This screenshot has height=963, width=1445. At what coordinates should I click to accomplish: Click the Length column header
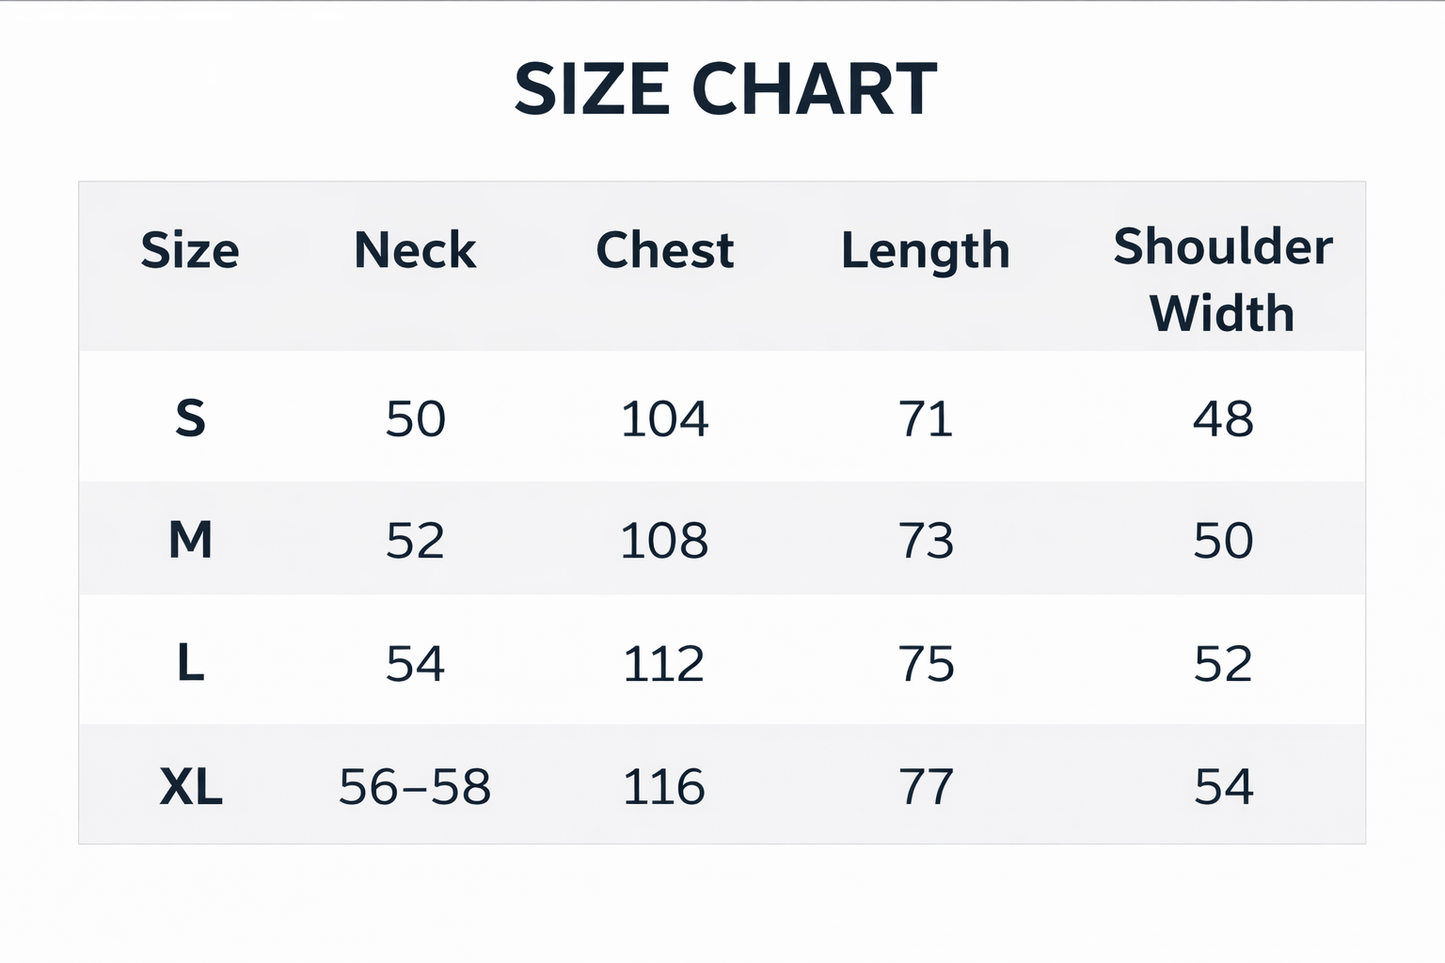tap(925, 252)
